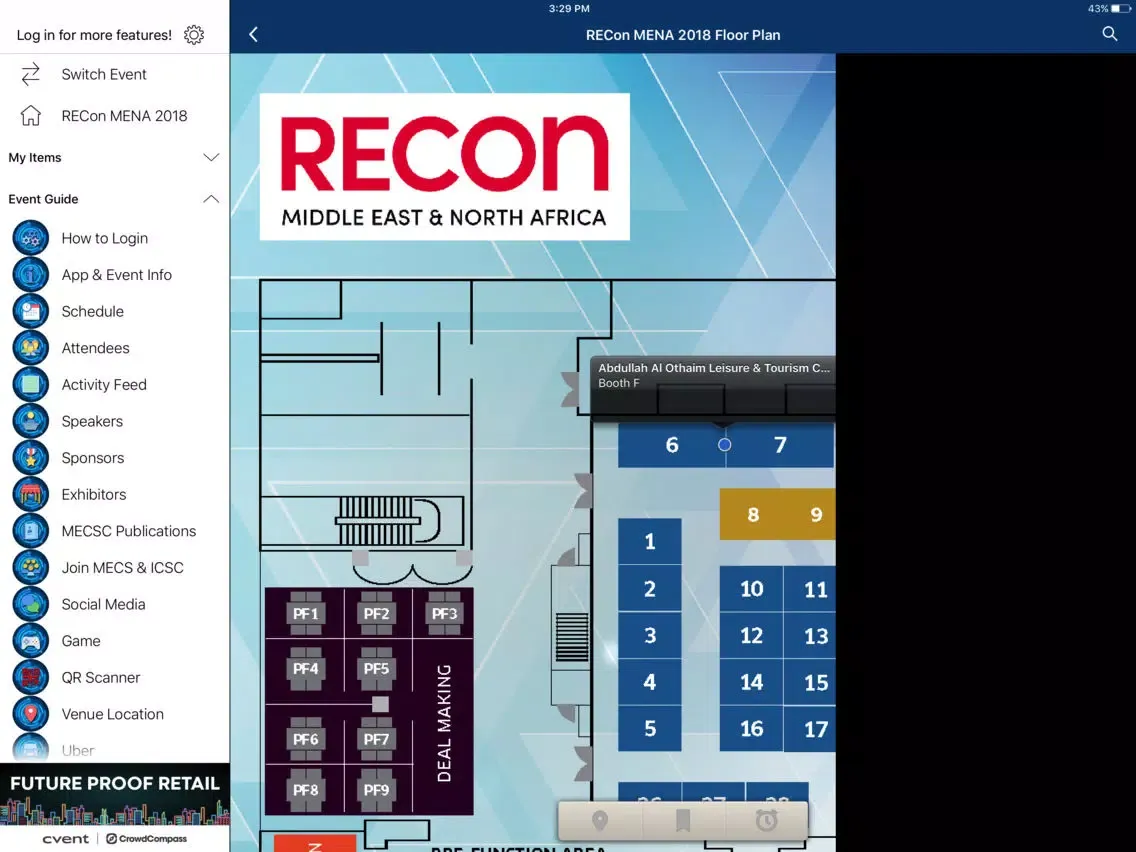Image resolution: width=1136 pixels, height=852 pixels.
Task: Select booth 3 on floor plan
Action: (650, 635)
